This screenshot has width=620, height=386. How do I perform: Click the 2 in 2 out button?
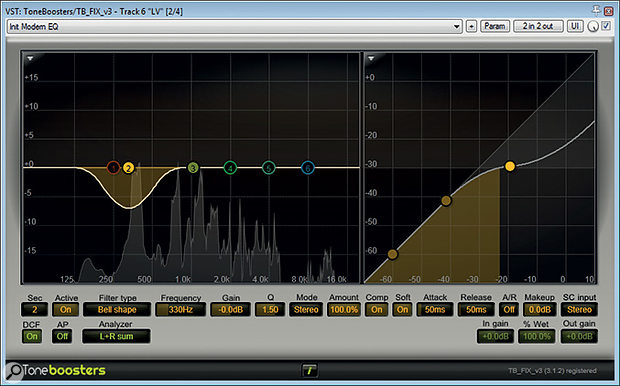pos(538,26)
